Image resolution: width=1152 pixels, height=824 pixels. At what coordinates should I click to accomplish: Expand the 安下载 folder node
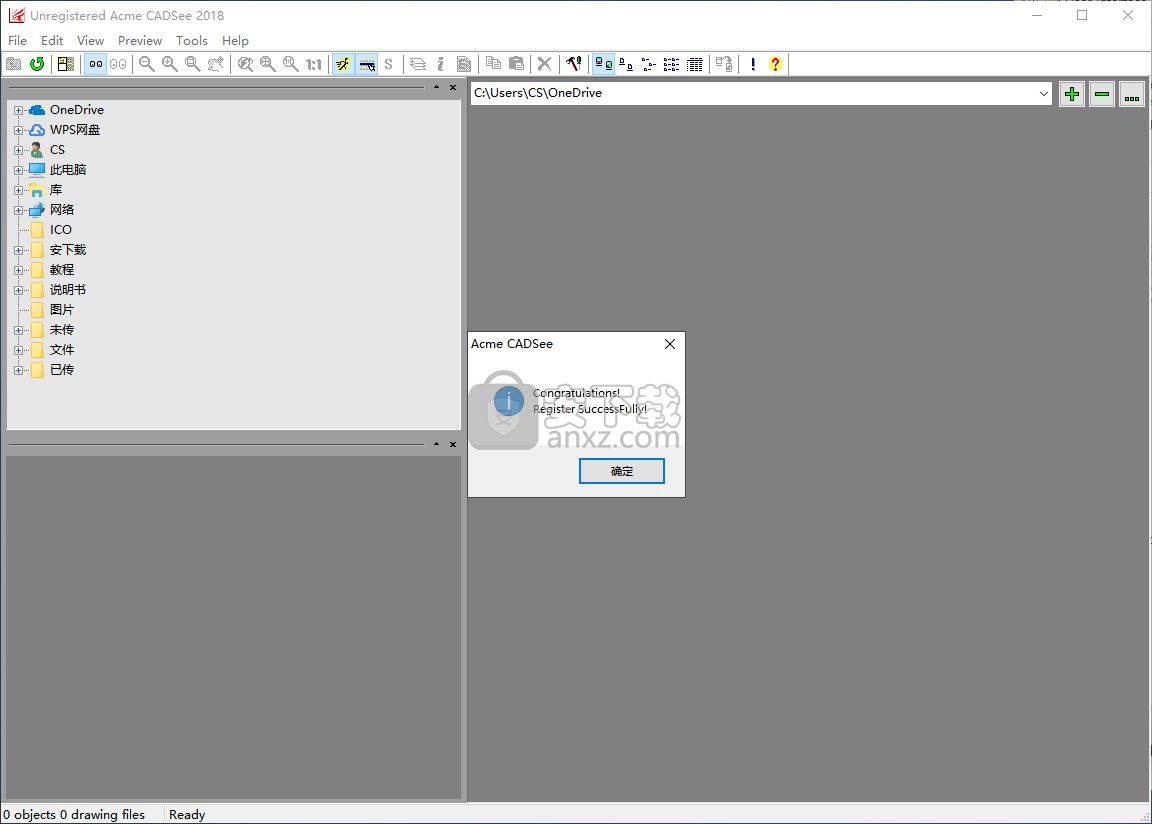tap(18, 250)
